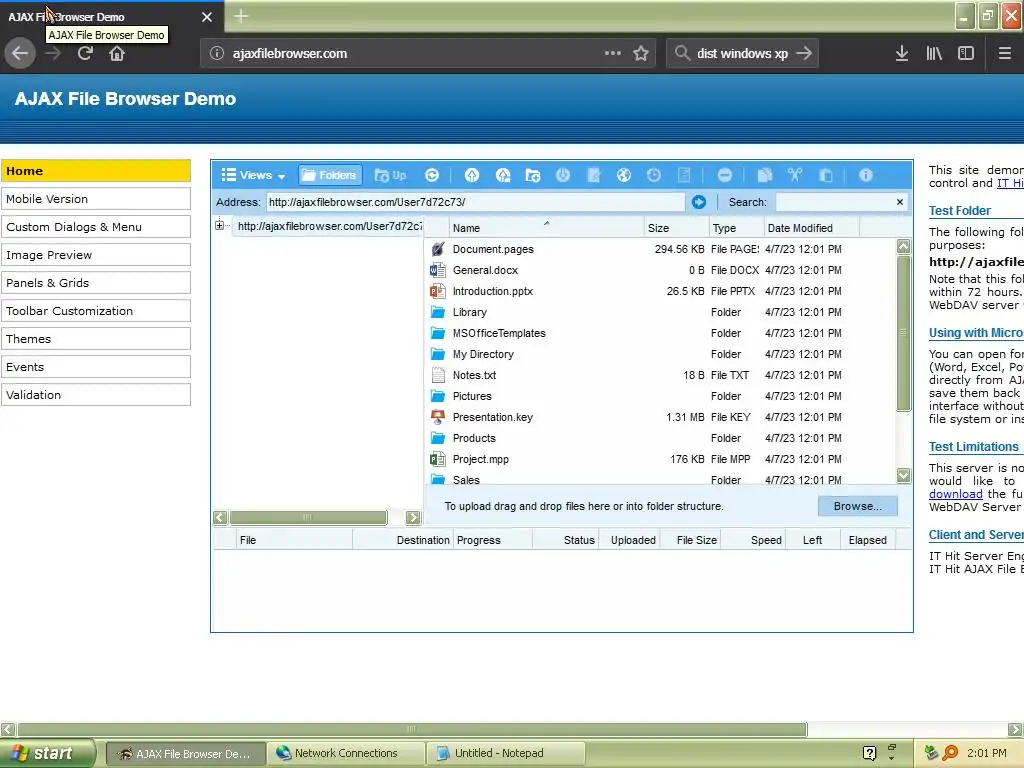This screenshot has width=1024, height=768.
Task: Switch to Untitled - Notepad taskbar item
Action: (x=505, y=753)
